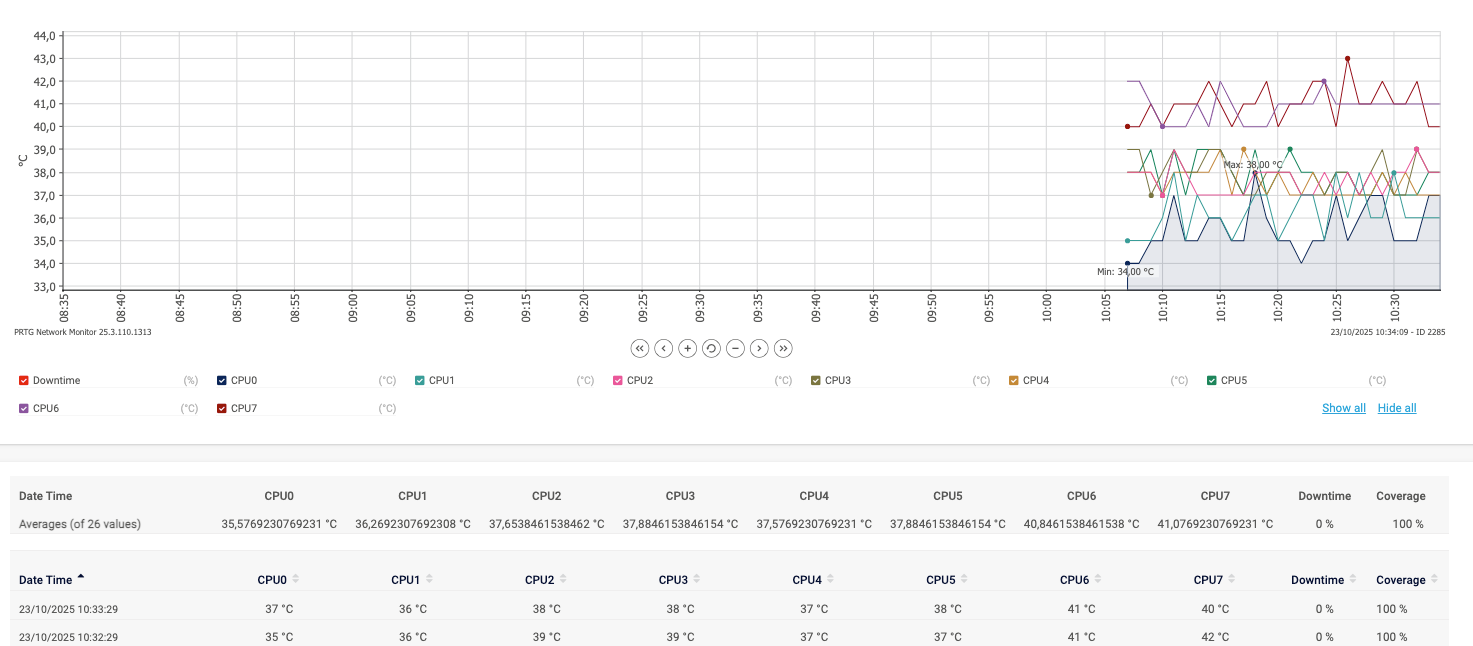Viewport: 1473px width, 646px height.
Task: Click the CPU7 peak point at 43 °C
Action: pos(1347,59)
